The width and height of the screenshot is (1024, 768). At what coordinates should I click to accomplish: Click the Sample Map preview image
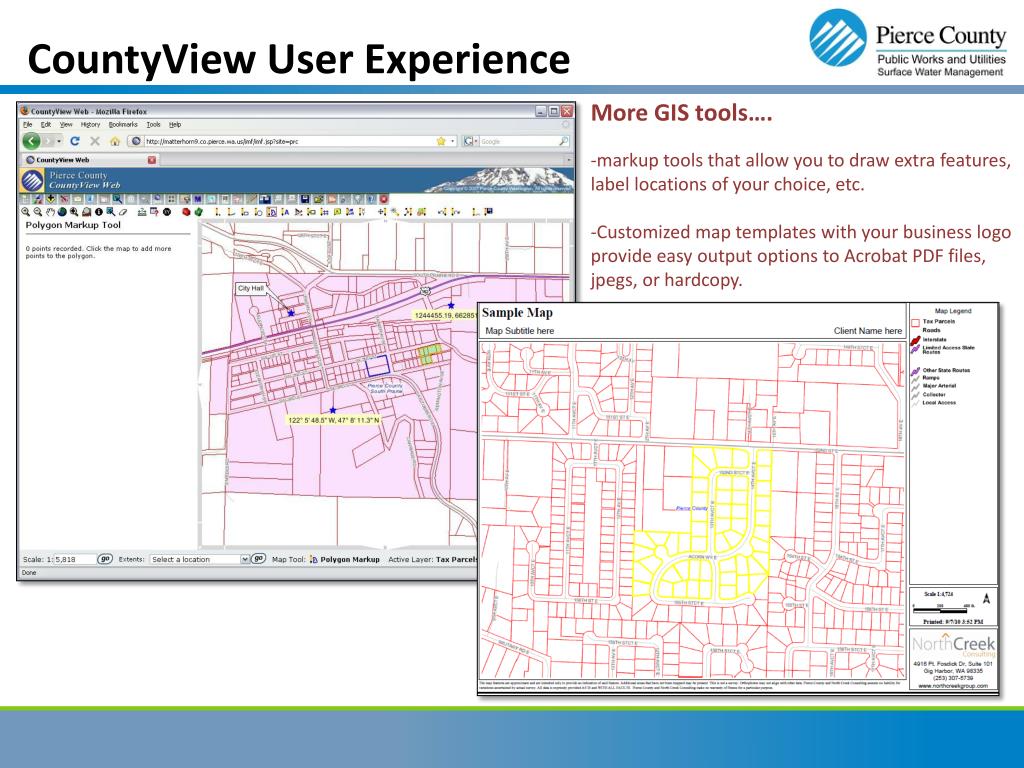738,499
